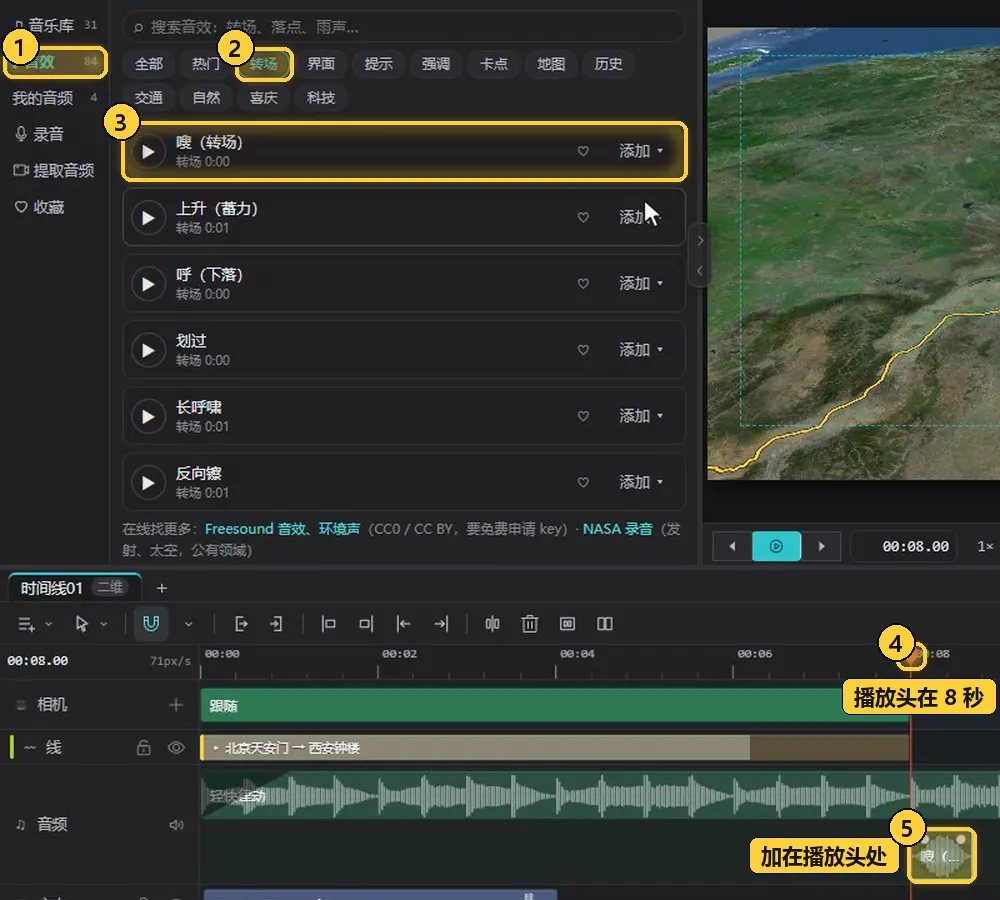Viewport: 1000px width, 900px height.
Task: Play the 长呼啸 sound preview
Action: pos(148,417)
